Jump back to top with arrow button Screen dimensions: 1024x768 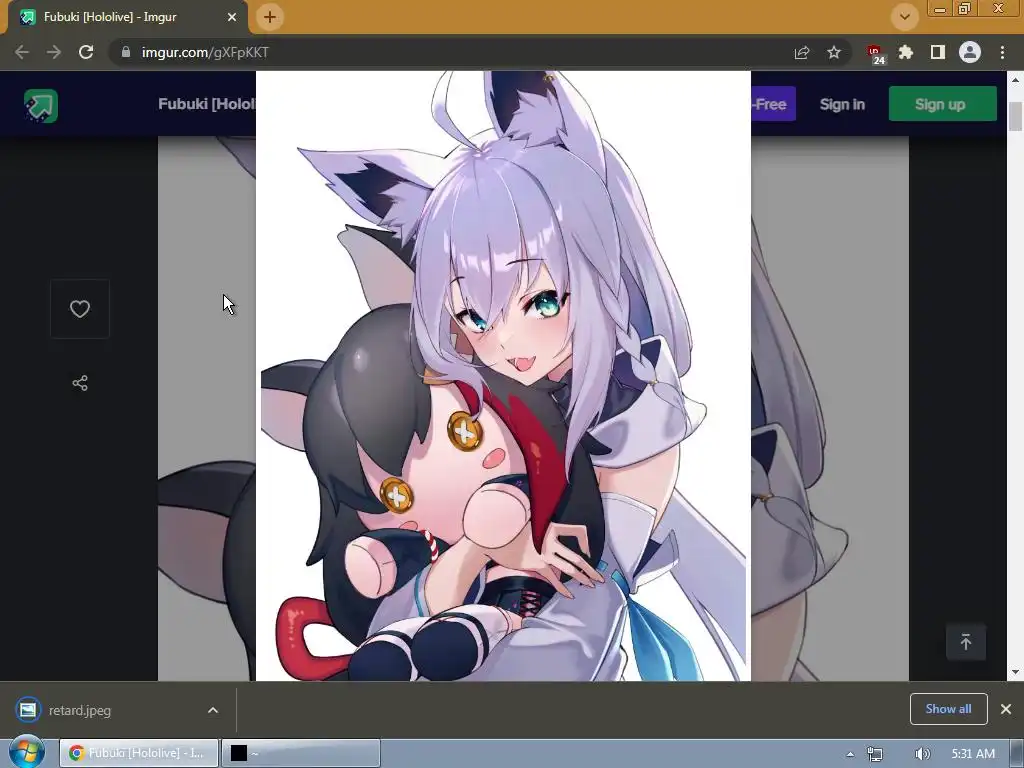(x=966, y=642)
